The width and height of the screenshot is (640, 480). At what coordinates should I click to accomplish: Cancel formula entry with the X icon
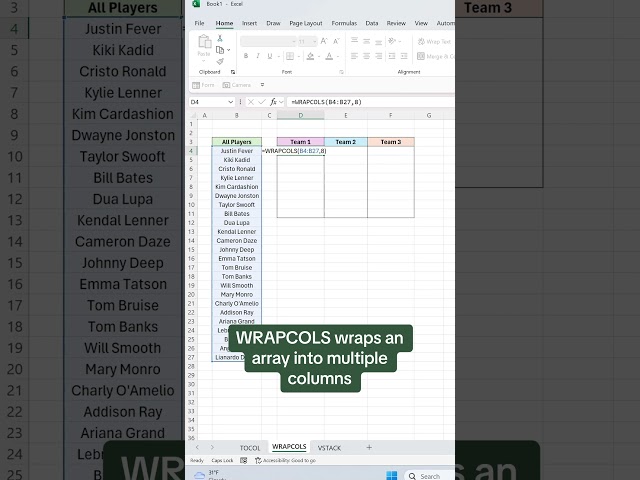(251, 102)
